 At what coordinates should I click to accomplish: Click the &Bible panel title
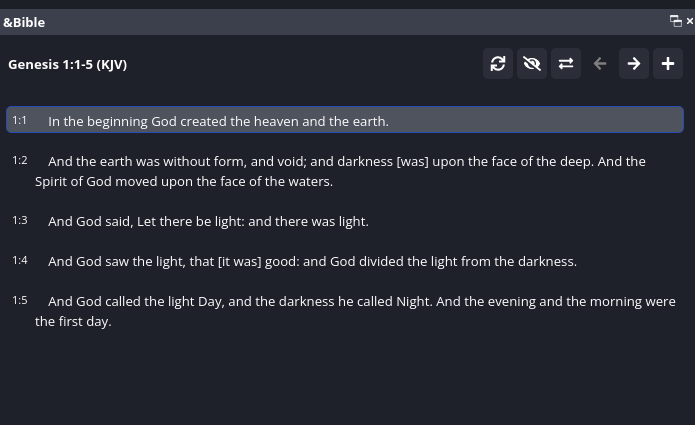click(24, 22)
